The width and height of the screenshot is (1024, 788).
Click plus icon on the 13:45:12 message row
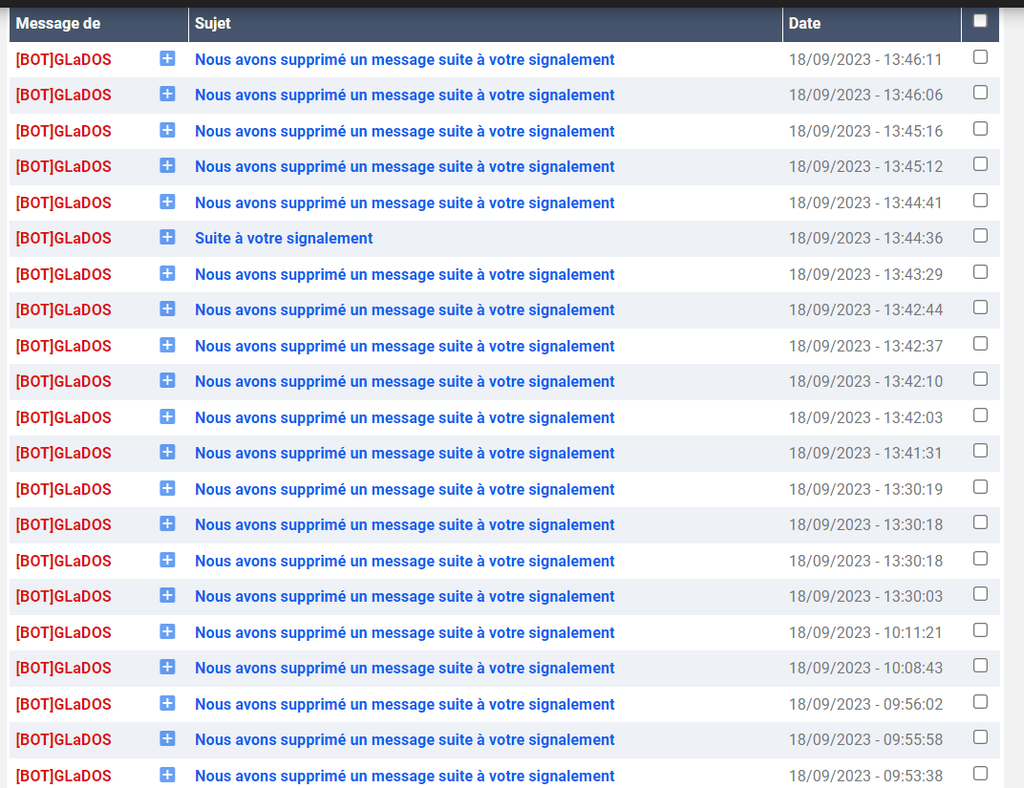pos(167,166)
